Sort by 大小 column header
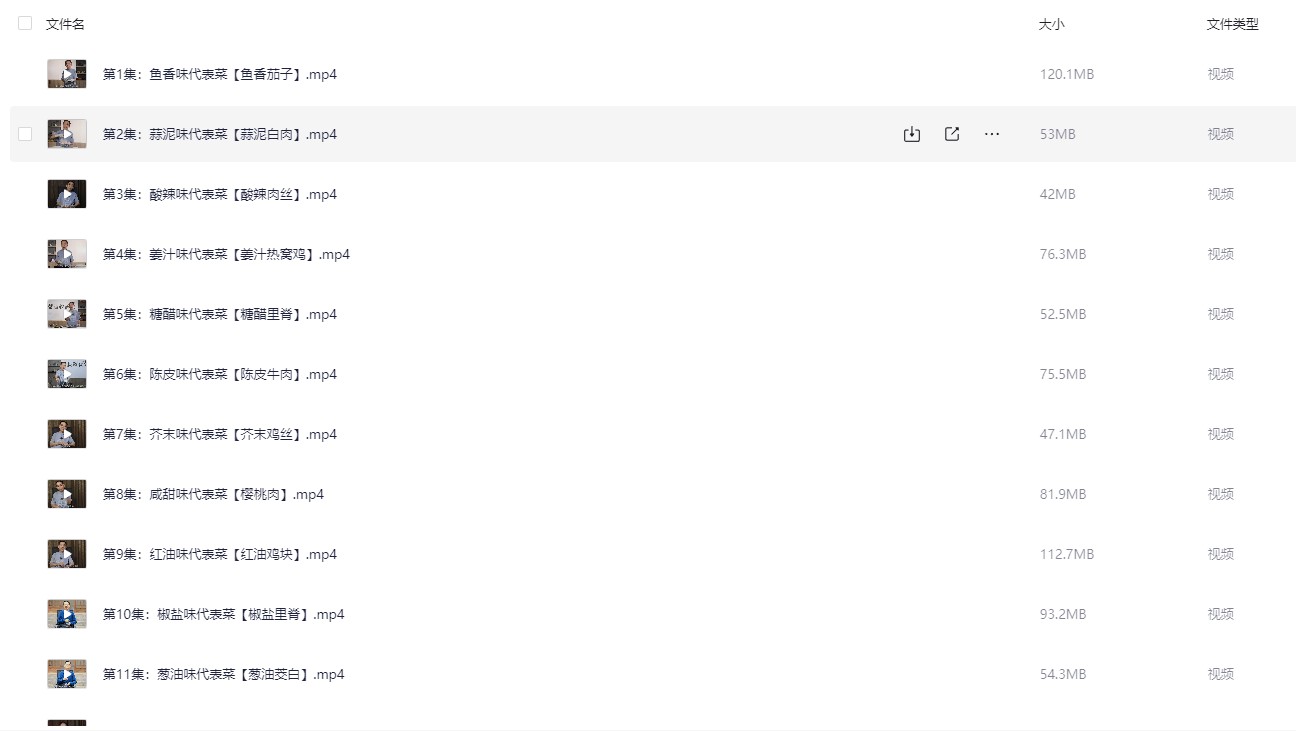The image size is (1296, 731). click(x=1051, y=24)
